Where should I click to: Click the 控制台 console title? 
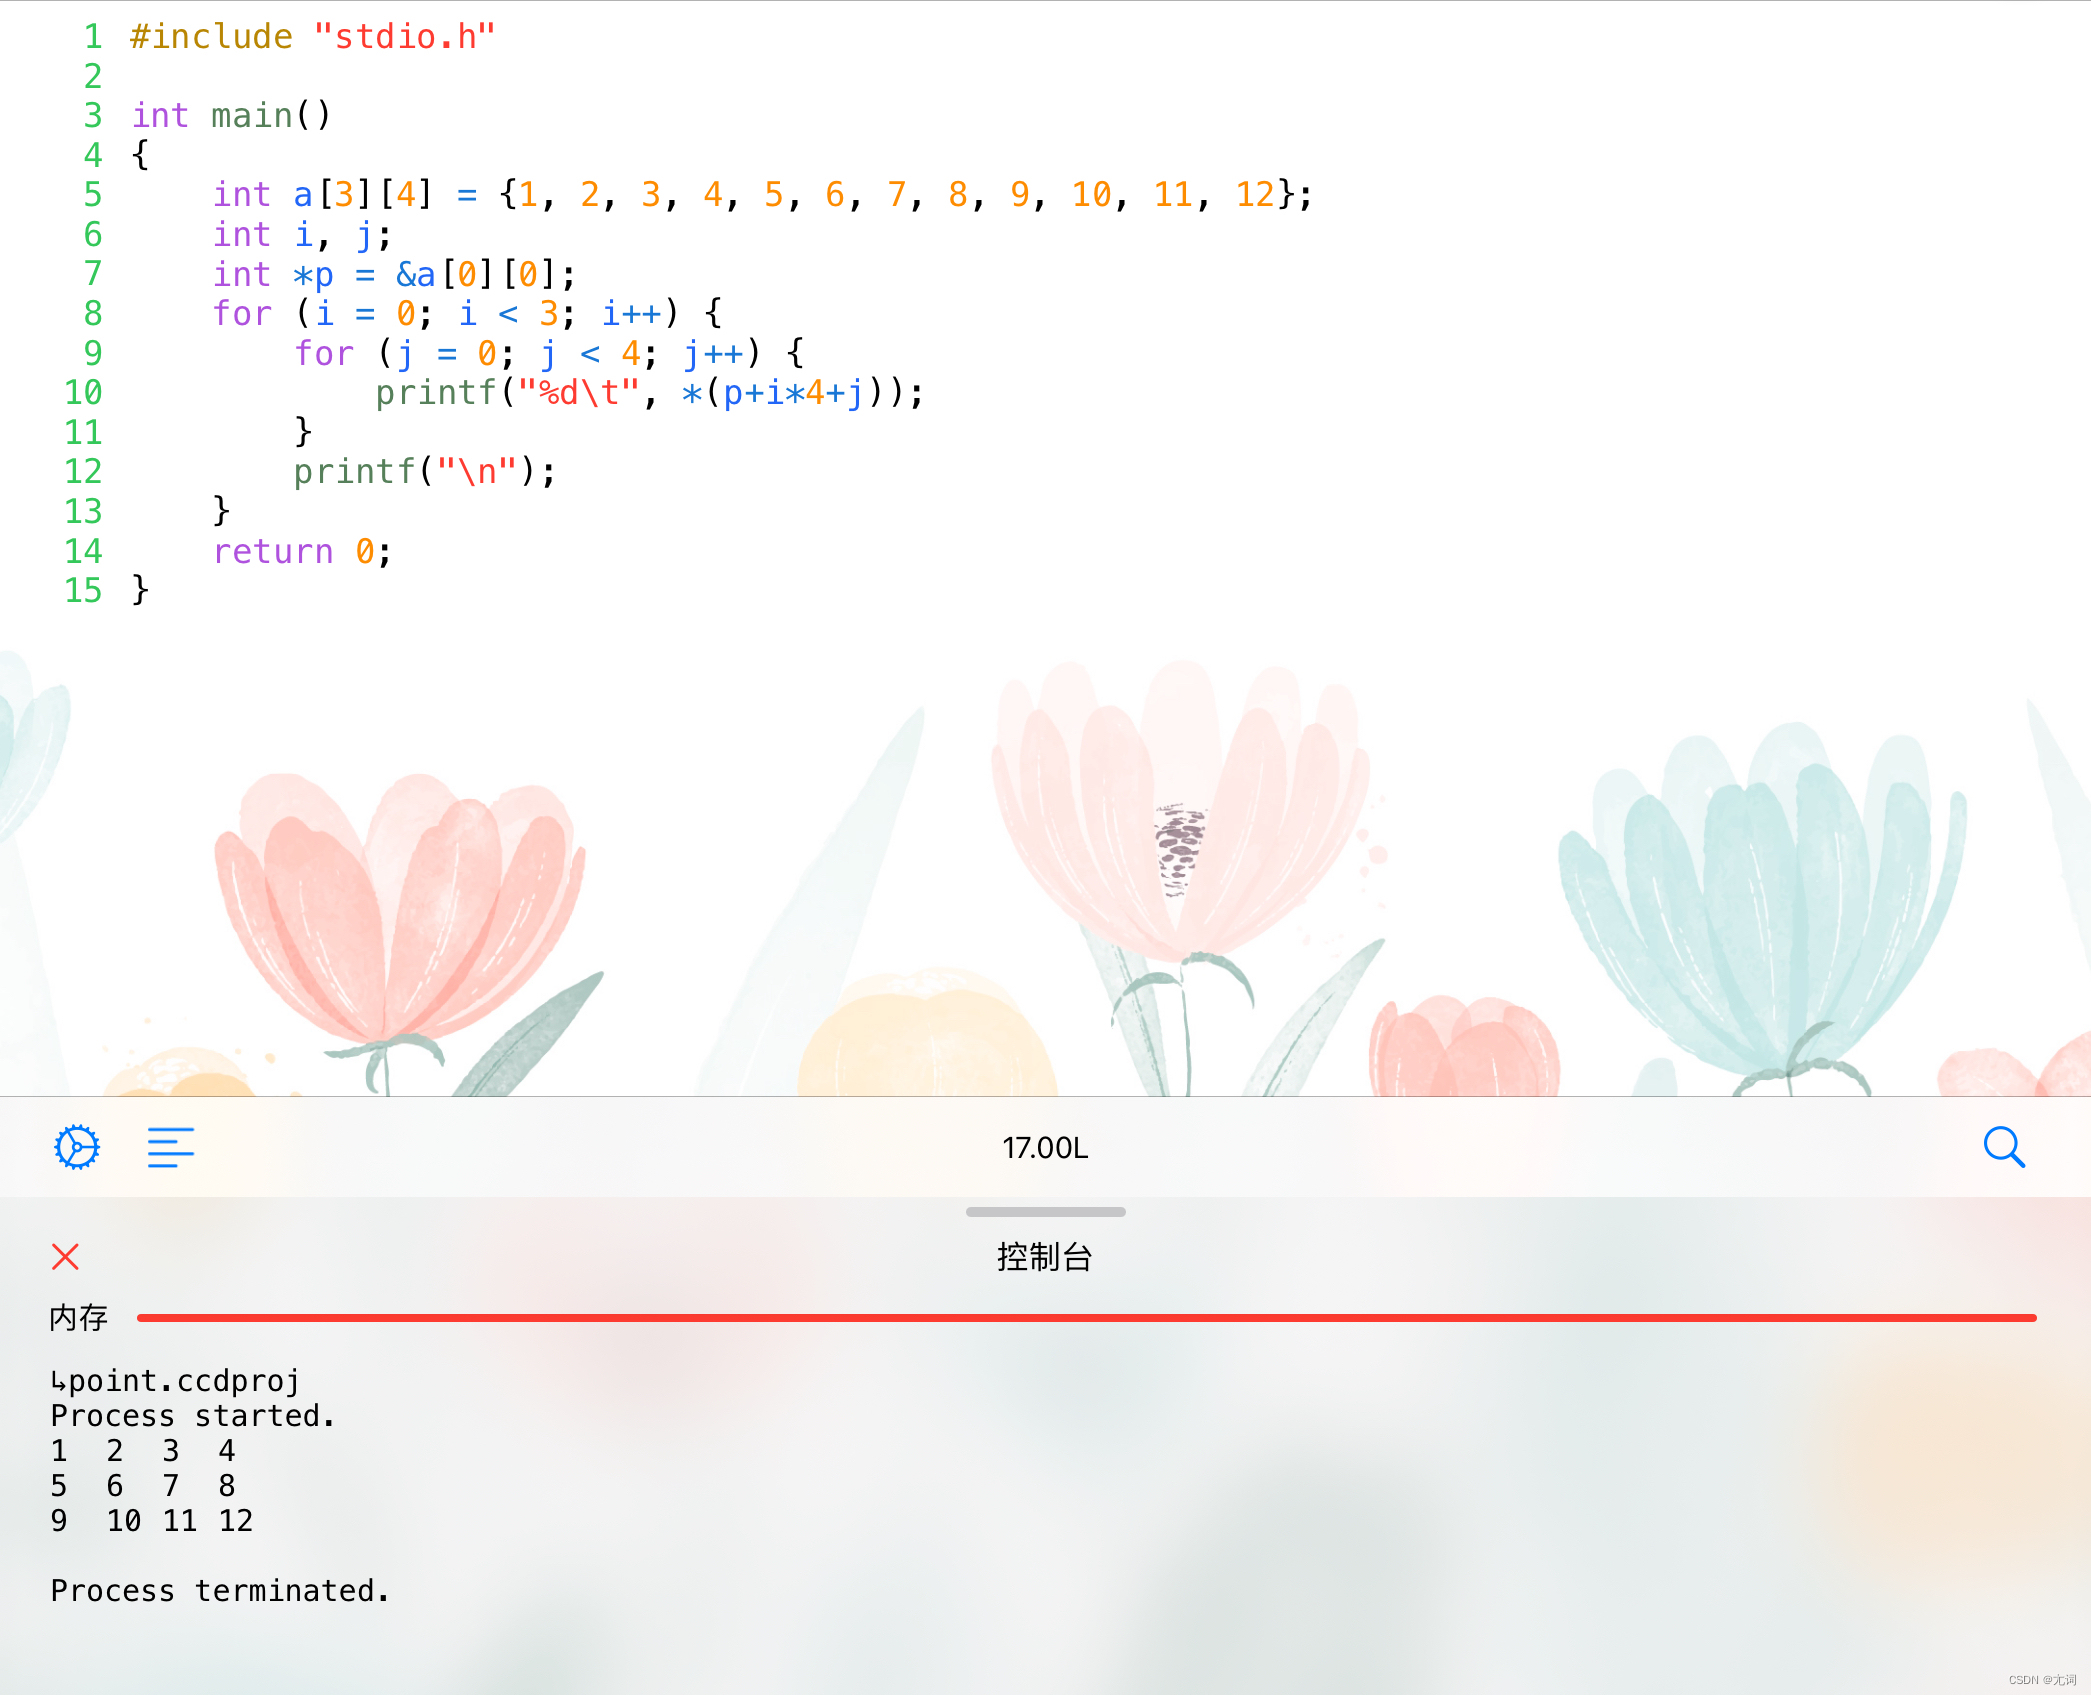pos(1045,1257)
